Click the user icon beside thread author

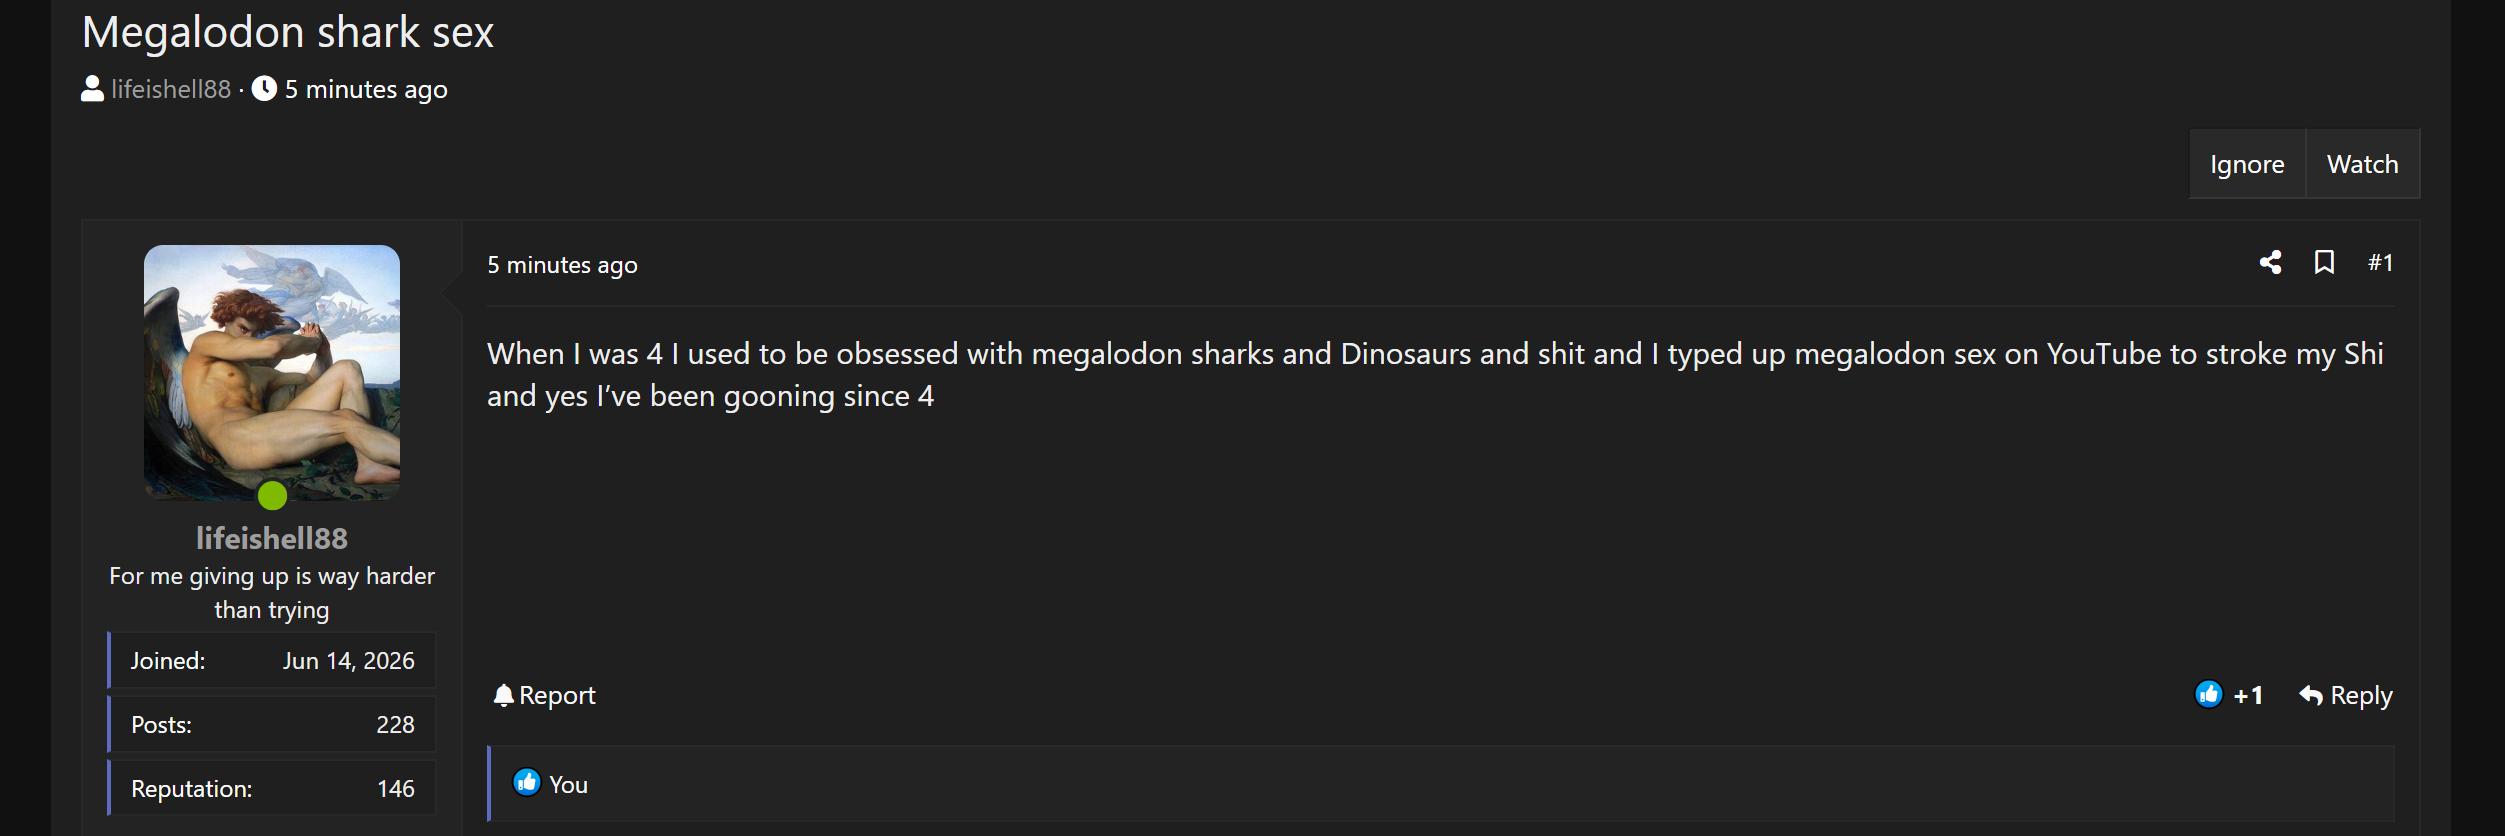pos(92,89)
